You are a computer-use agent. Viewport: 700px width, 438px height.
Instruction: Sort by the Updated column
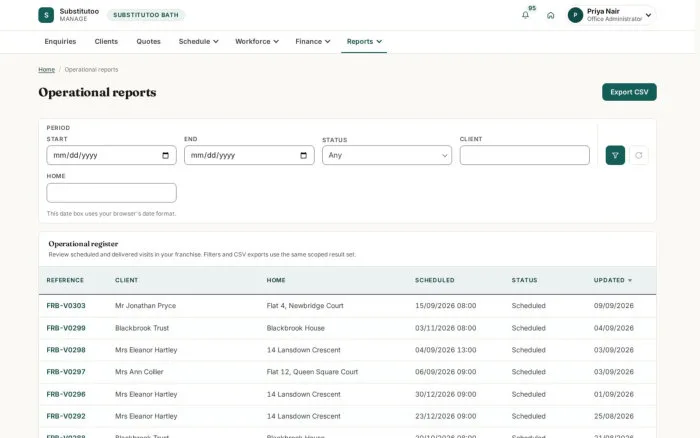coord(612,280)
